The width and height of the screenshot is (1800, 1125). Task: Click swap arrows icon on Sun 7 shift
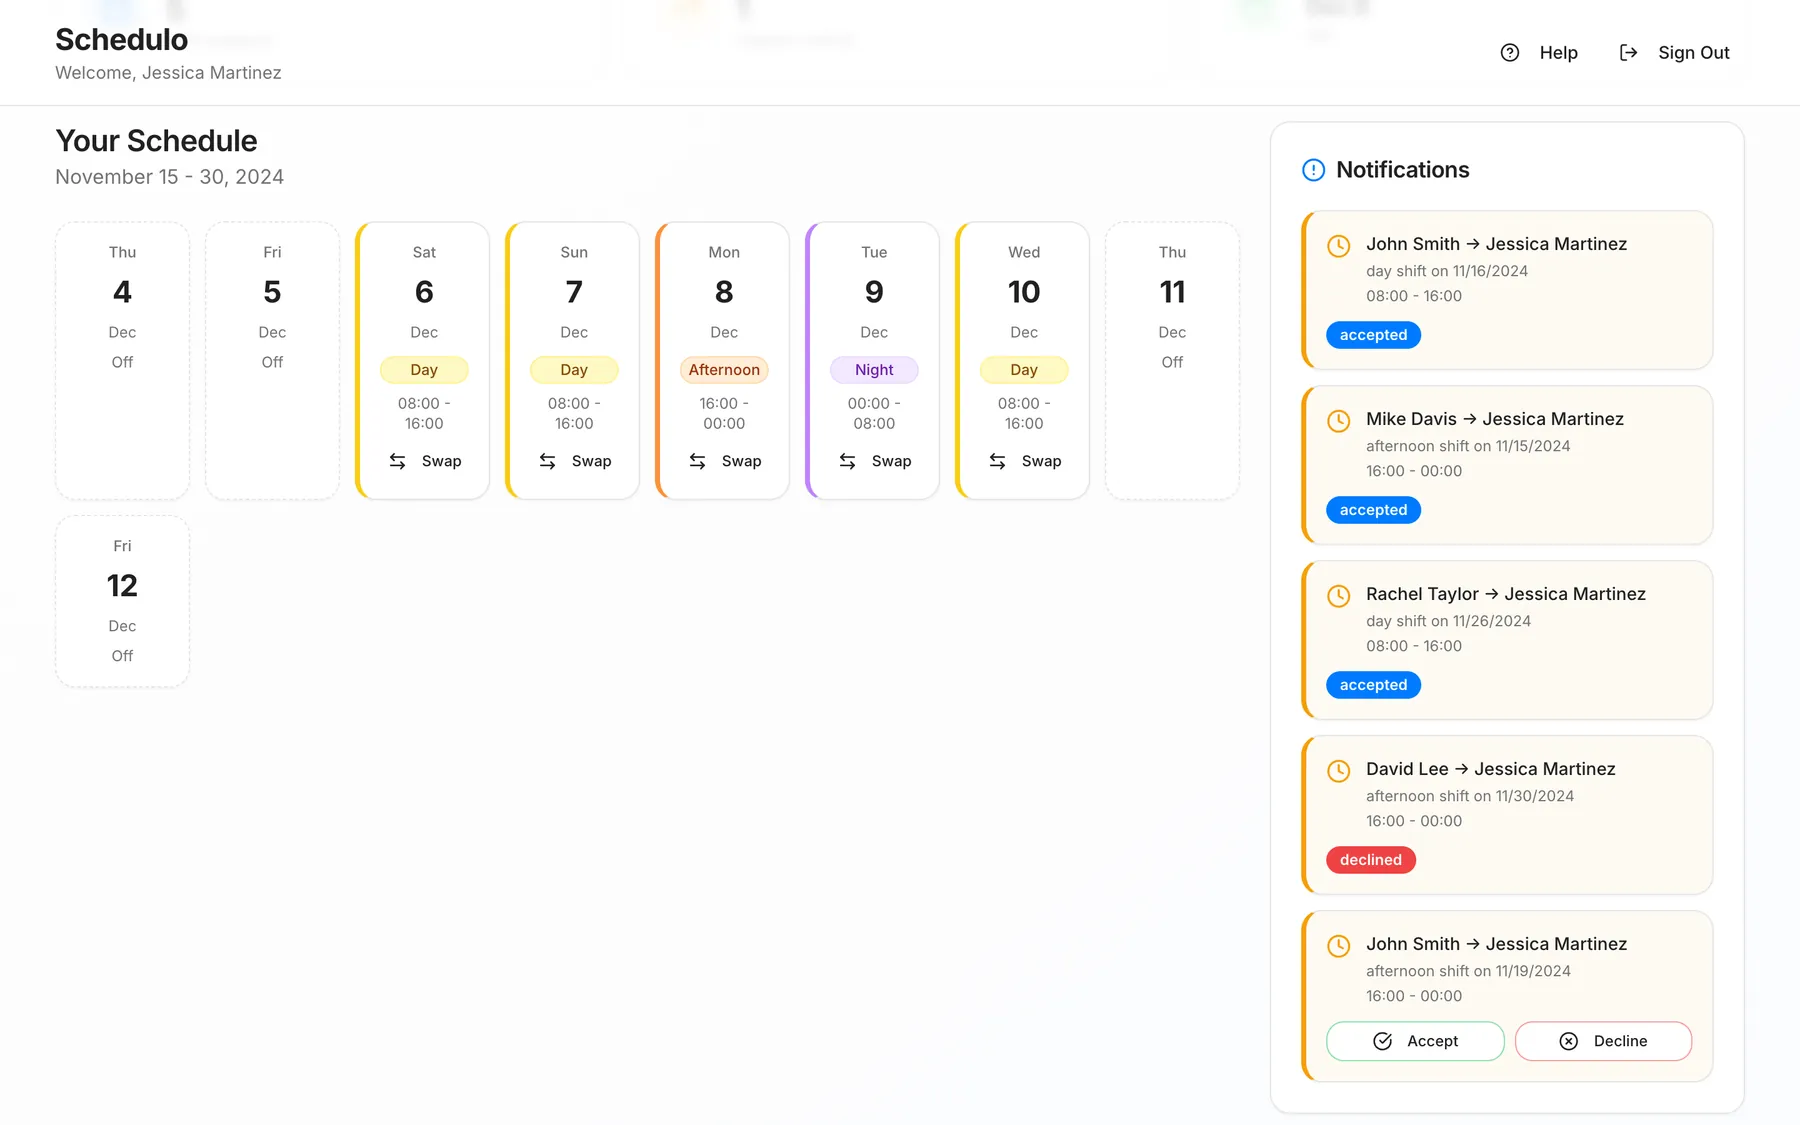tap(547, 461)
